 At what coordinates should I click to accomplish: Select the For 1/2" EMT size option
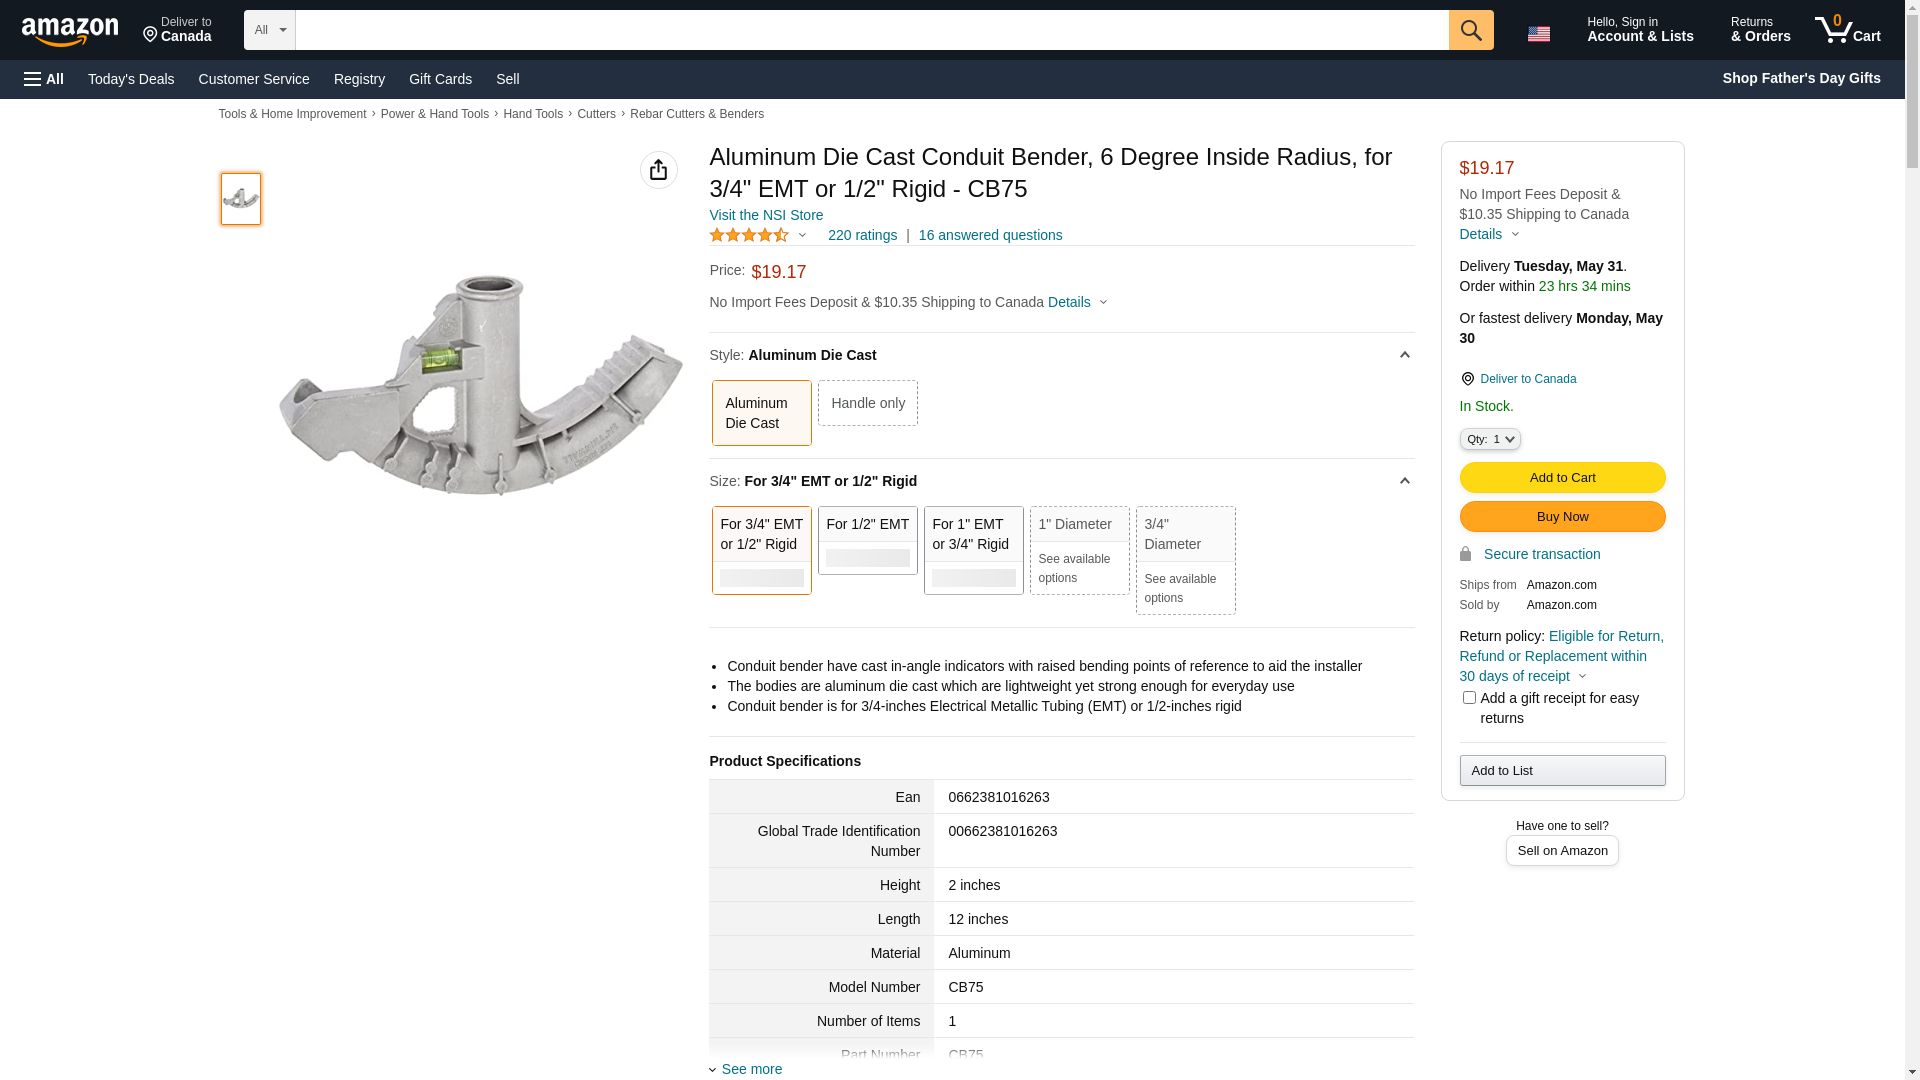tap(867, 540)
